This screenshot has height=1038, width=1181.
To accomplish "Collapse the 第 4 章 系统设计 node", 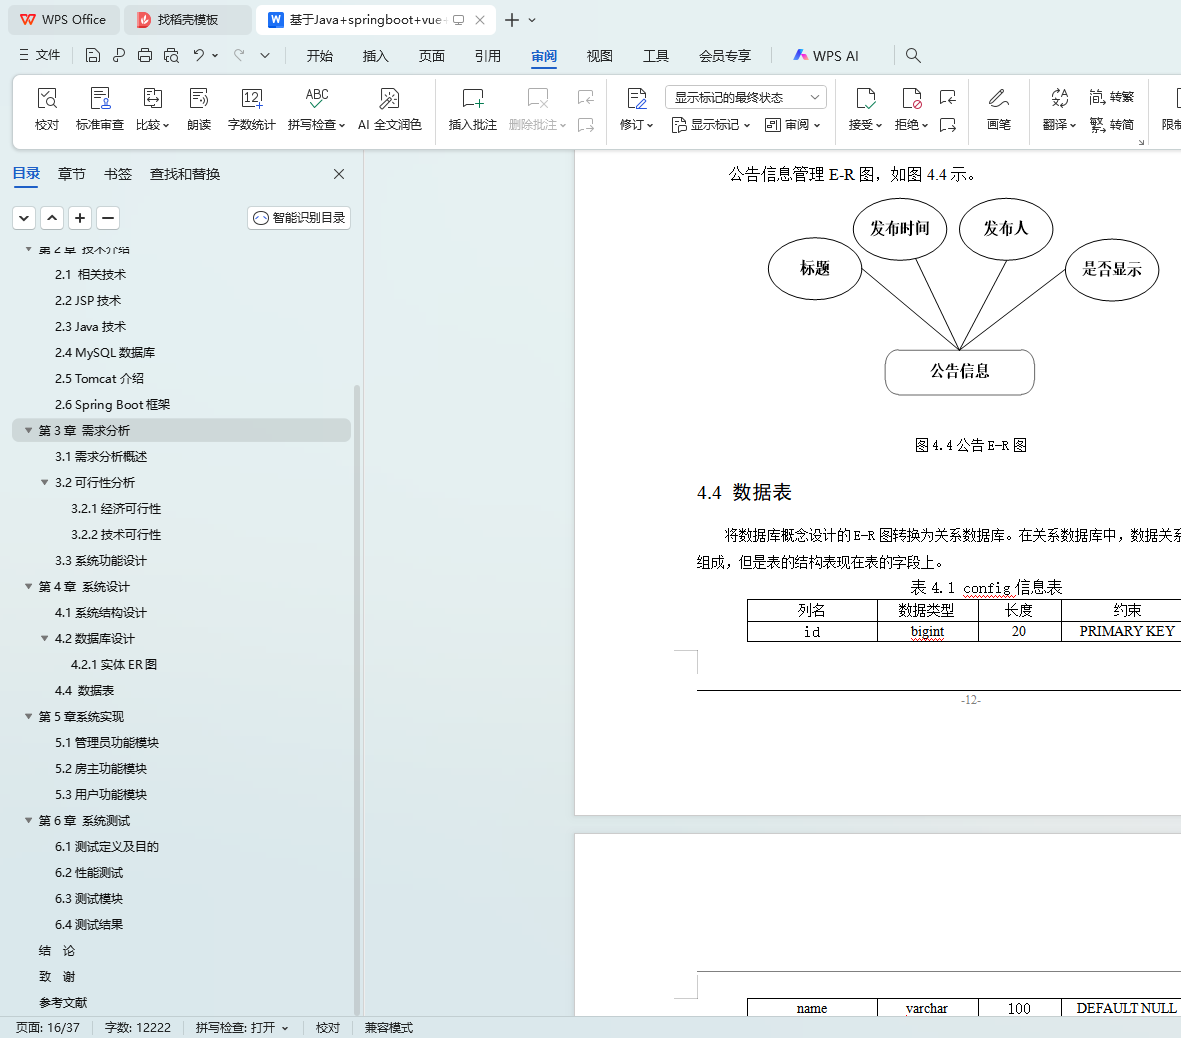I will coord(29,586).
